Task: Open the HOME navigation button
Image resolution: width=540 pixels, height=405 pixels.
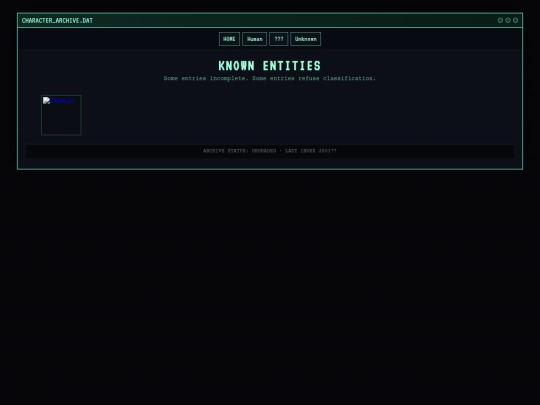Action: 229,39
